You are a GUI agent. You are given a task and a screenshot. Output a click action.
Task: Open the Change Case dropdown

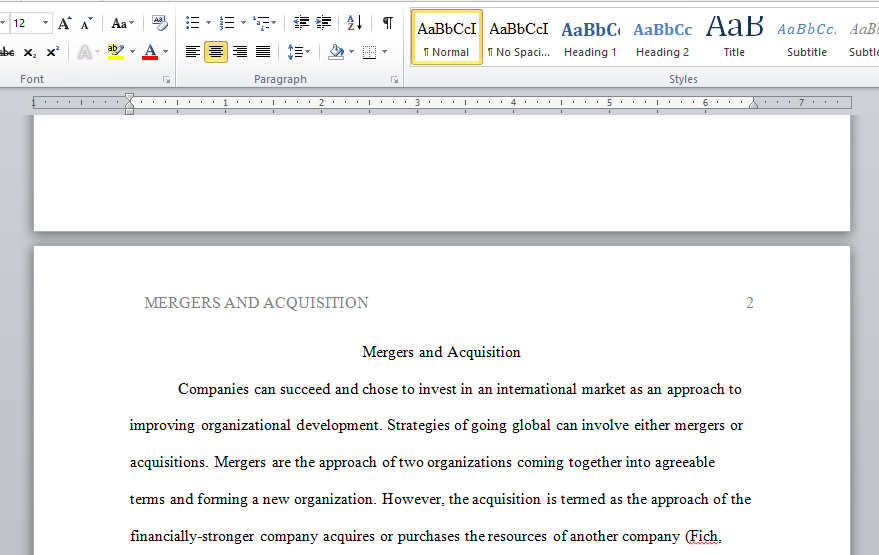point(122,24)
